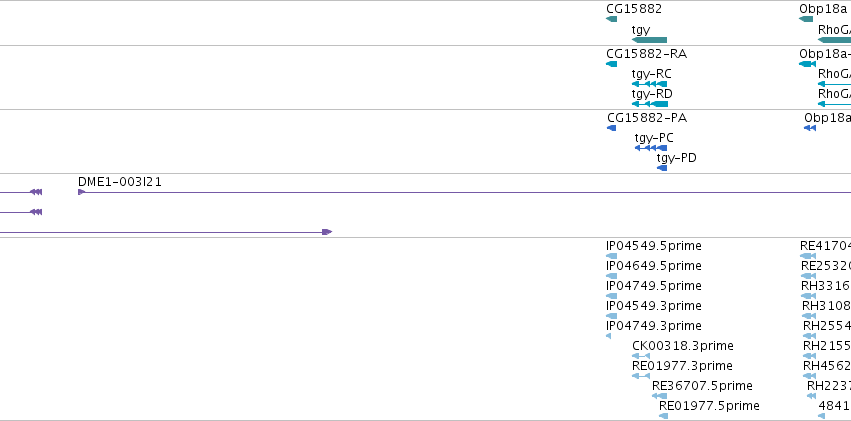
Task: Select the tgy-RC transcript feature
Action: click(650, 84)
